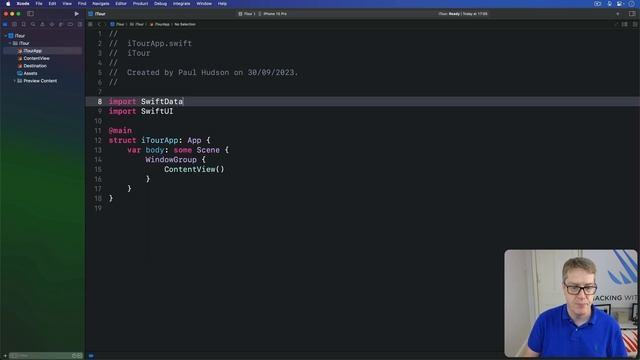The image size is (640, 360).
Task: Open the Source Control navigator icon
Action: 14,24
